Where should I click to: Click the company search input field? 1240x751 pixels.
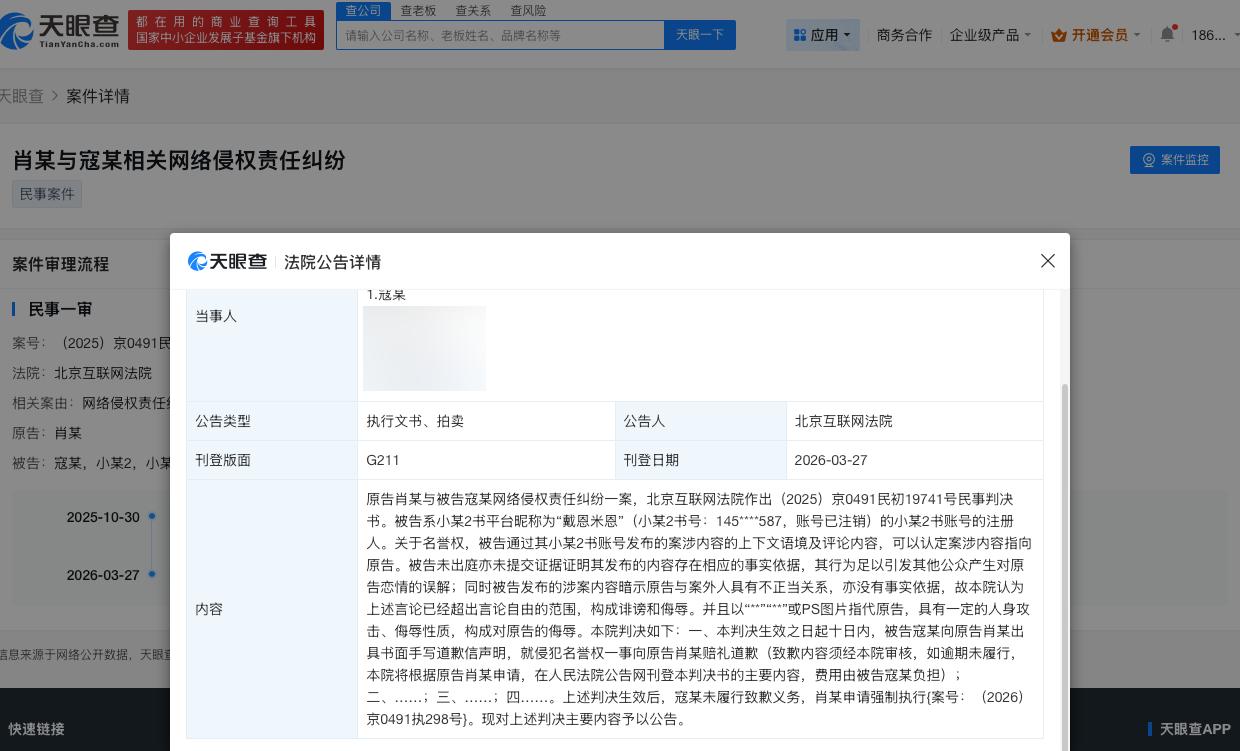point(500,34)
